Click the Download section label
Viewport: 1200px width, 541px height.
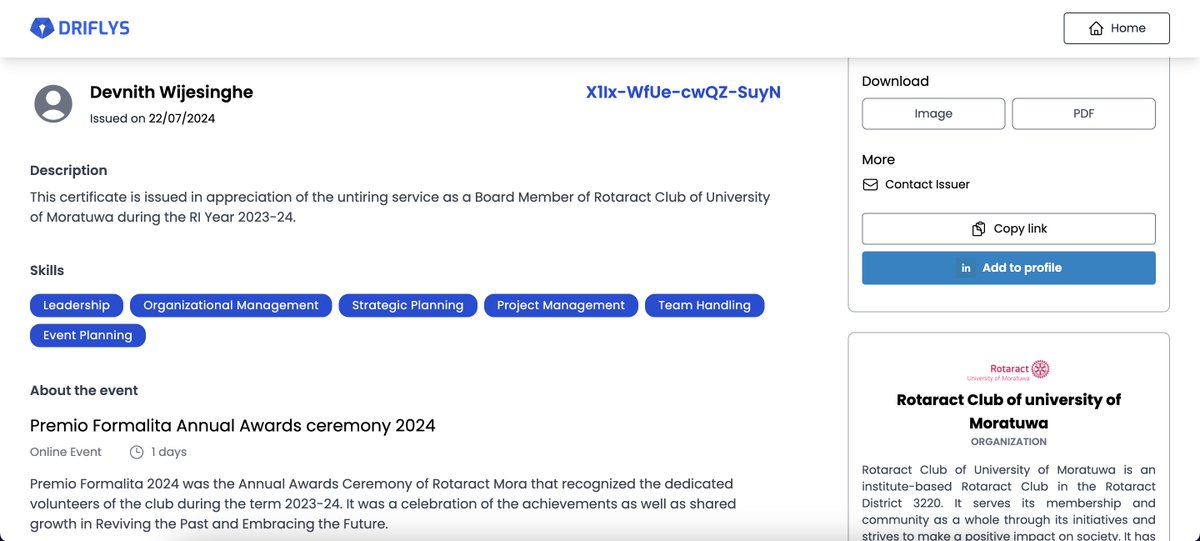(895, 81)
